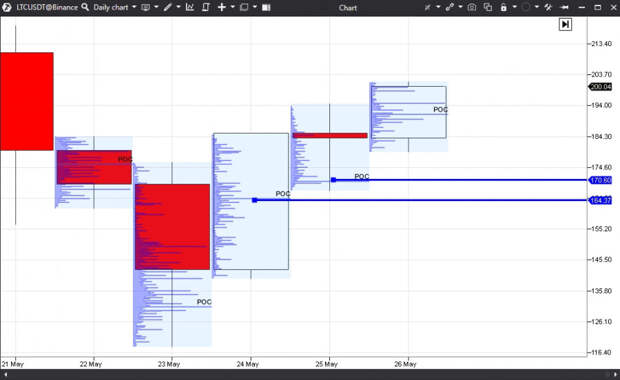Expand the dropdown arrow beside the pencil tool
Image resolution: width=620 pixels, height=380 pixels.
(x=178, y=7)
